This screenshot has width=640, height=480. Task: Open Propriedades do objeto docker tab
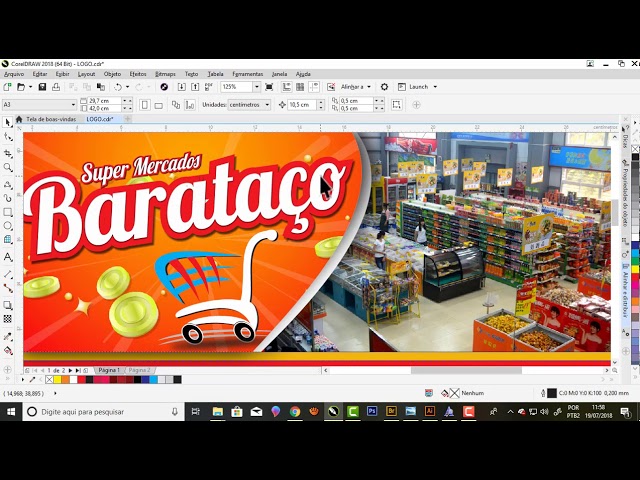[x=625, y=194]
